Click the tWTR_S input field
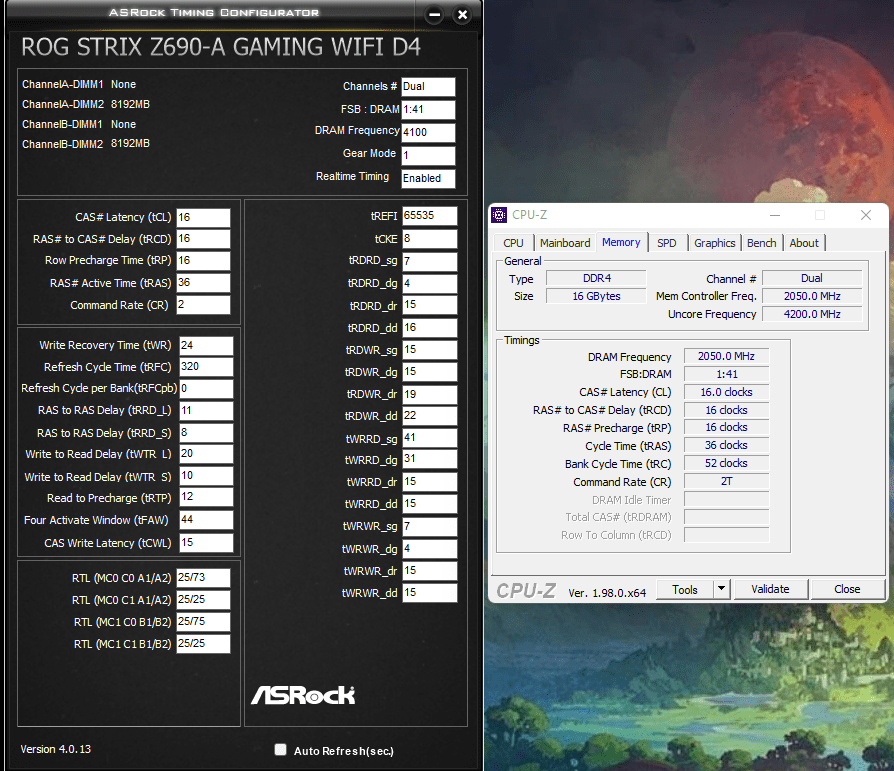 pos(206,476)
